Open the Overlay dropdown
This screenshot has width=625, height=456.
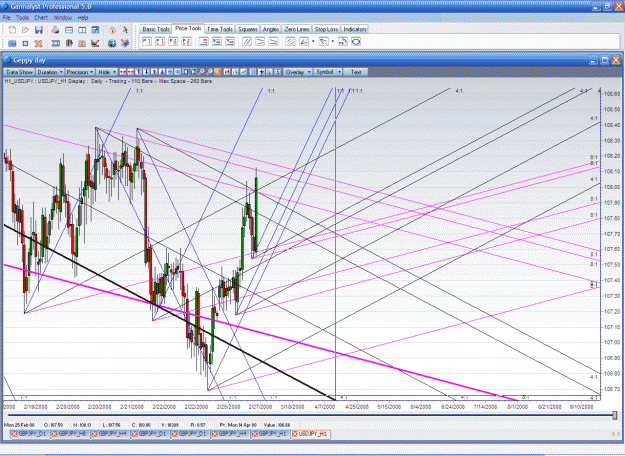pyautogui.click(x=298, y=72)
